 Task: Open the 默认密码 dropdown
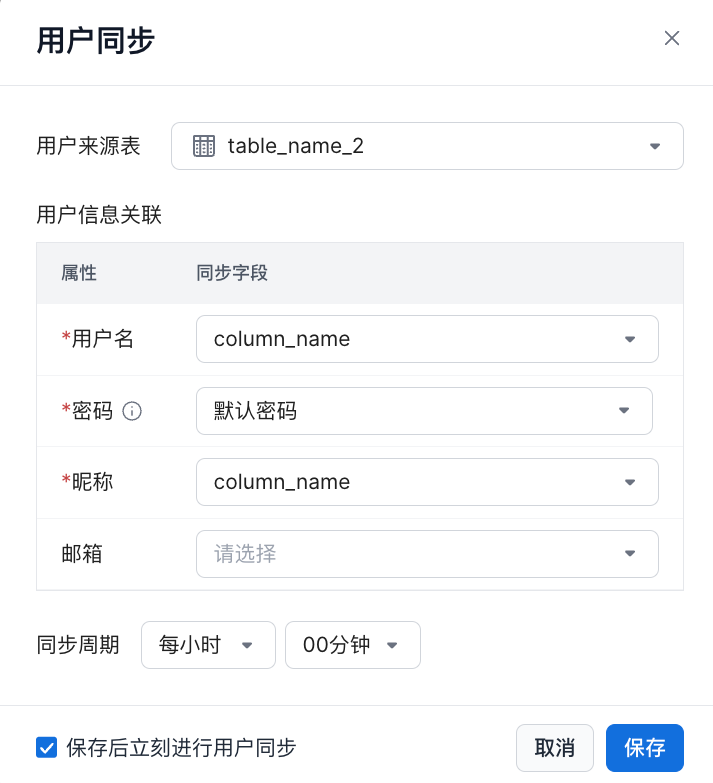point(424,411)
